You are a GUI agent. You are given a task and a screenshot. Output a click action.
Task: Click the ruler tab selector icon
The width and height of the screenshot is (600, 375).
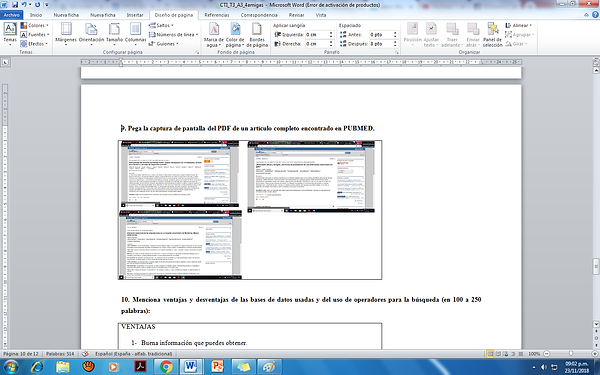(x=5, y=62)
